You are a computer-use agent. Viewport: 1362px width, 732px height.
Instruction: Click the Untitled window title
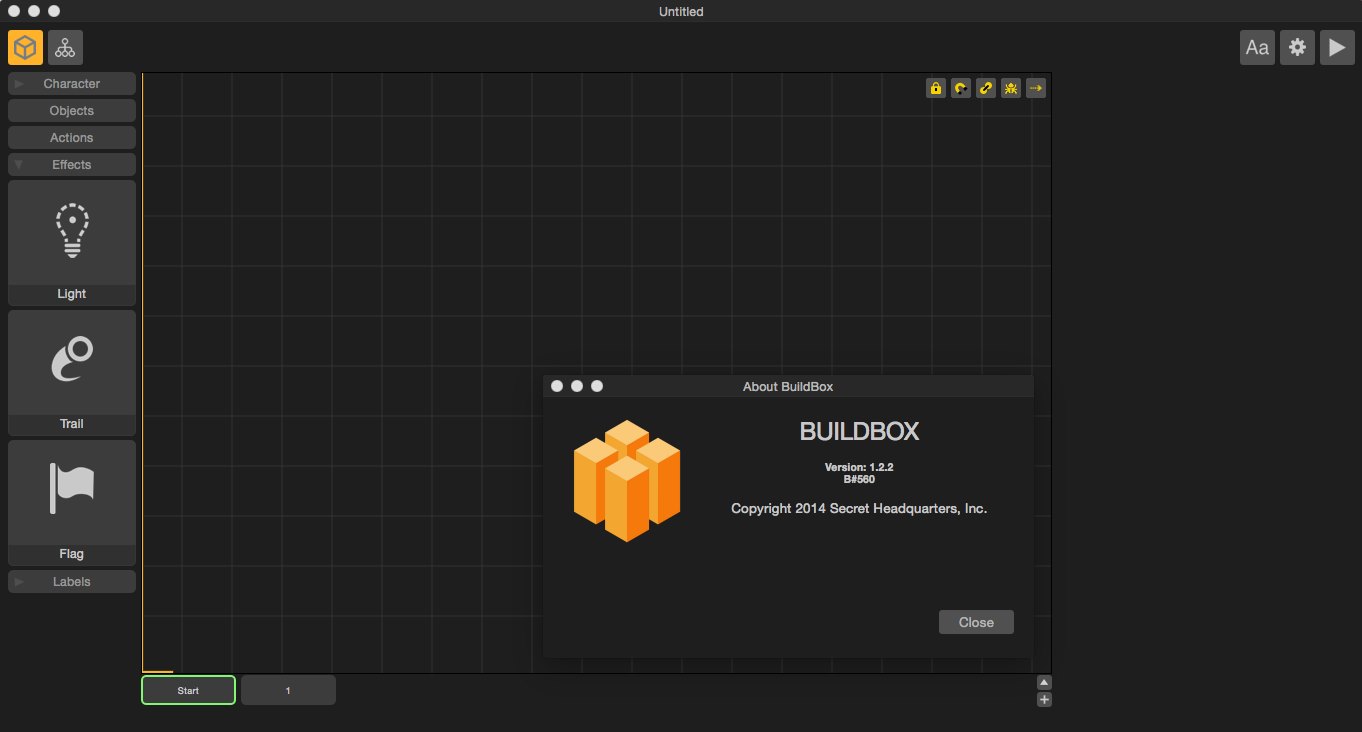[681, 11]
